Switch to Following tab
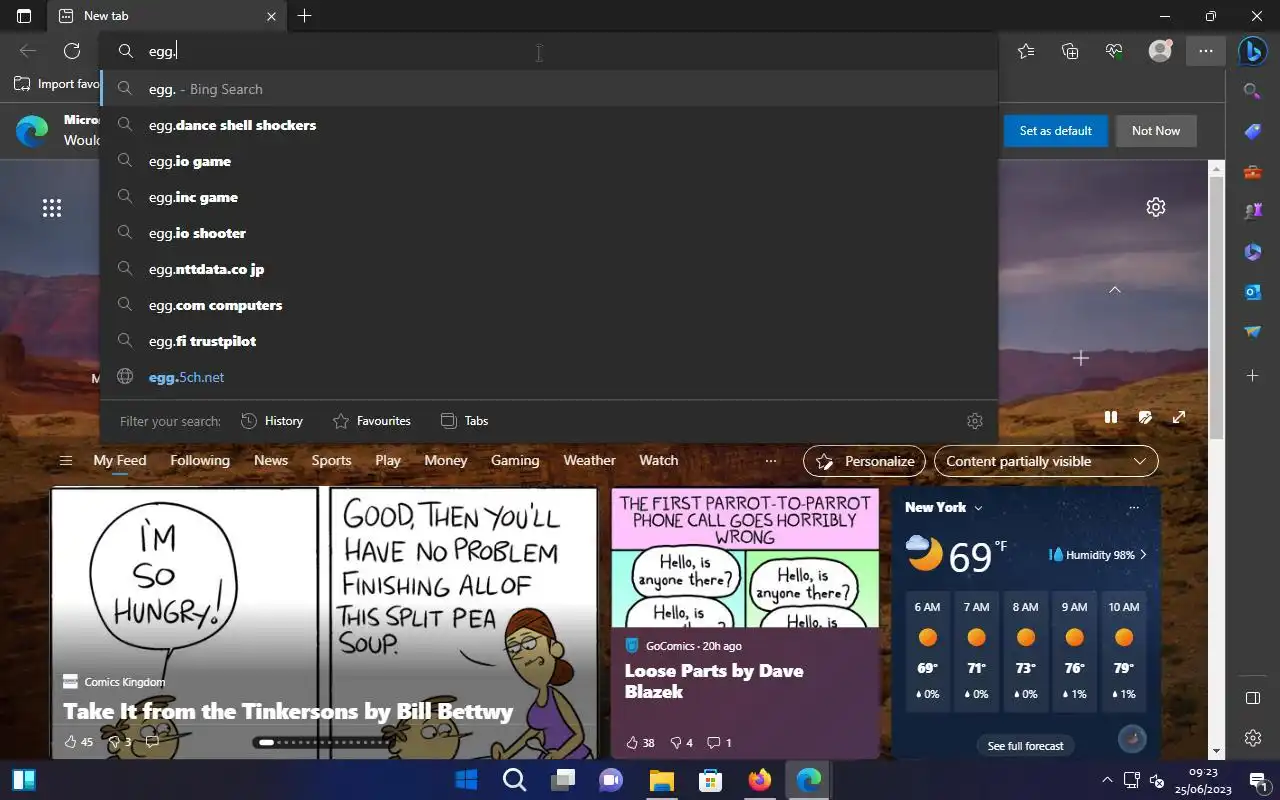The height and width of the screenshot is (800, 1280). (200, 460)
